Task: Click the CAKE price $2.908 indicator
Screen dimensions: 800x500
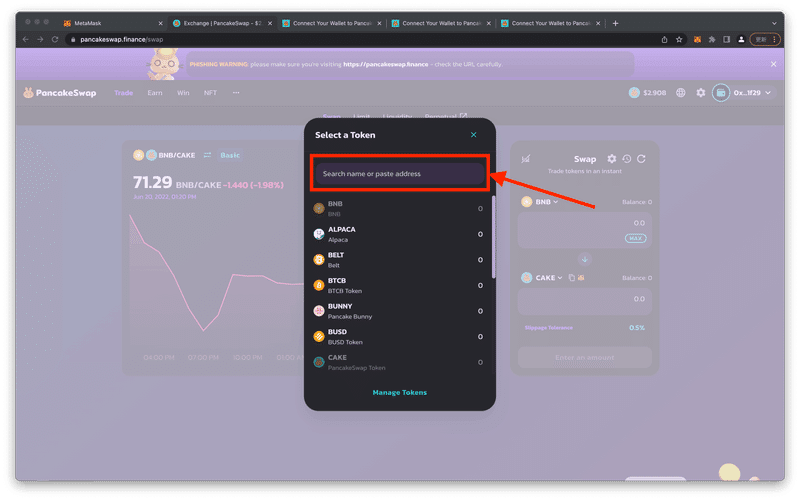Action: pyautogui.click(x=647, y=92)
